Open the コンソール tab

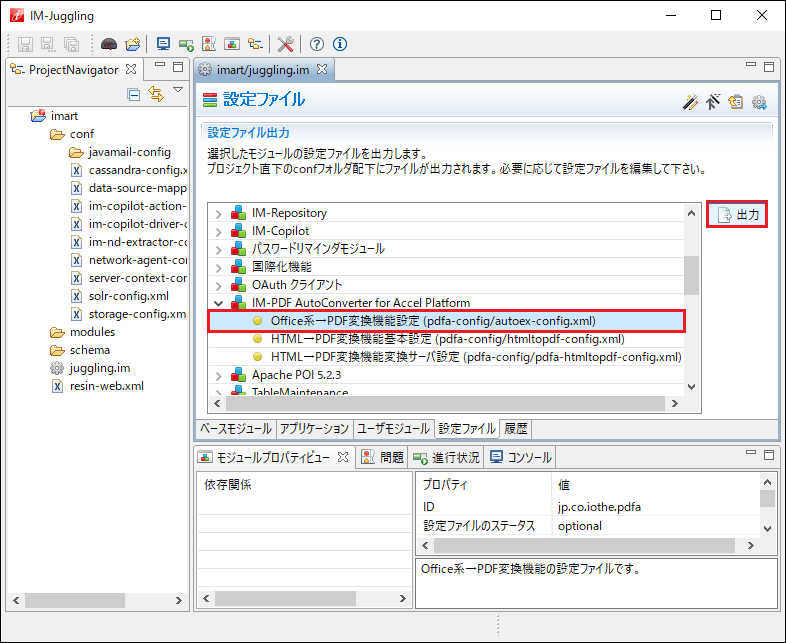coord(521,457)
